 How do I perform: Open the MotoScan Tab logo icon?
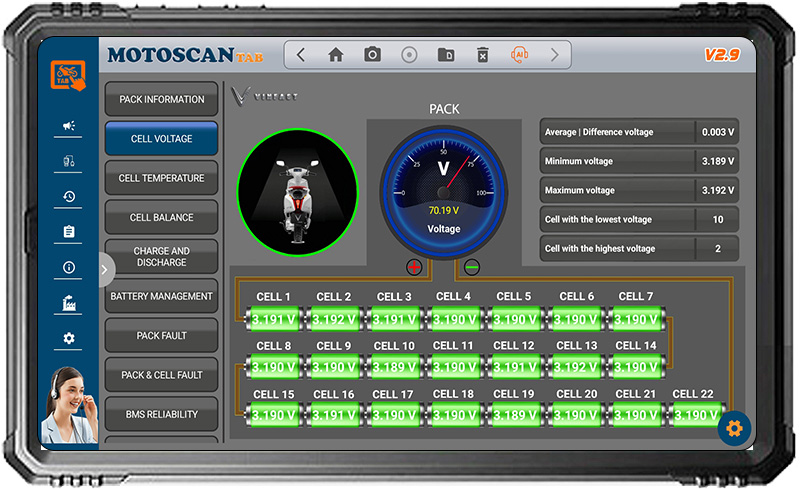[68, 75]
